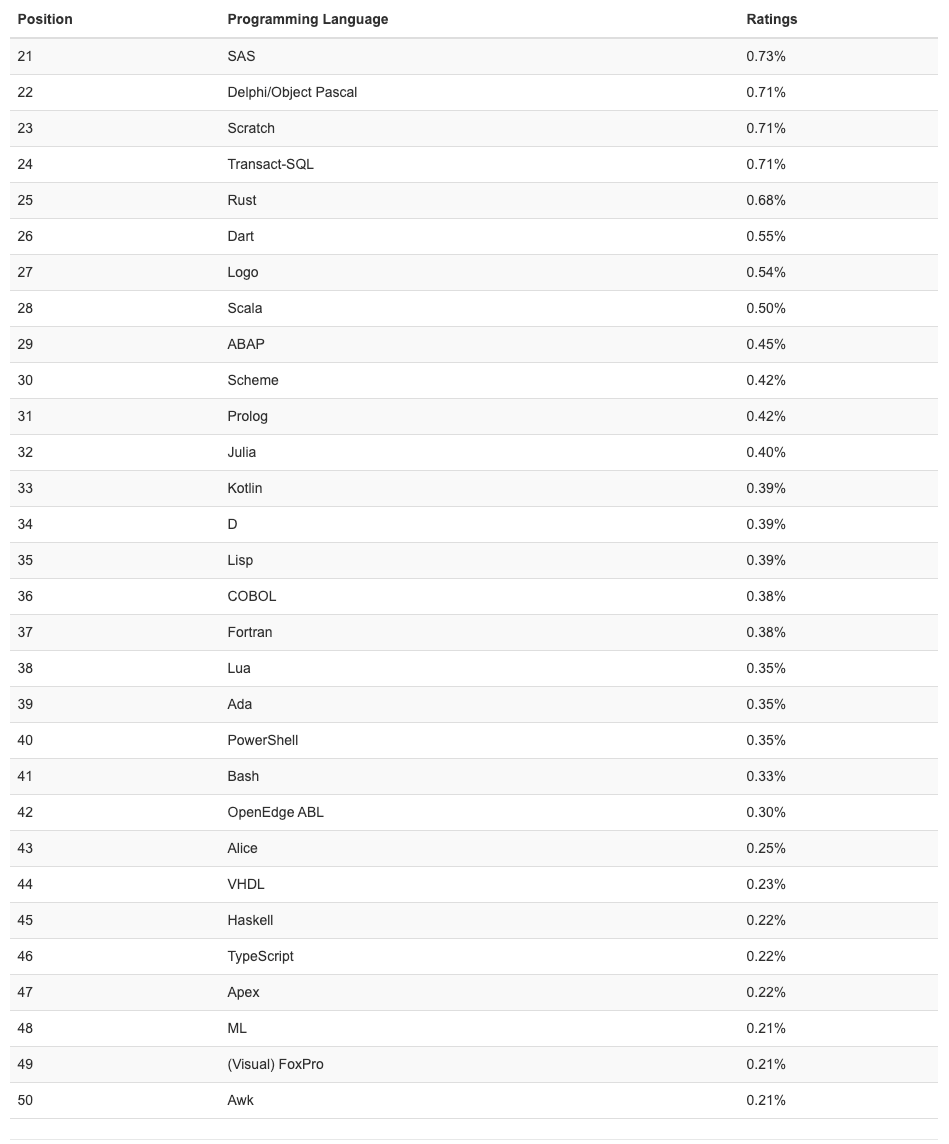Select the Rust row name
This screenshot has width=949, height=1144.
(x=241, y=200)
